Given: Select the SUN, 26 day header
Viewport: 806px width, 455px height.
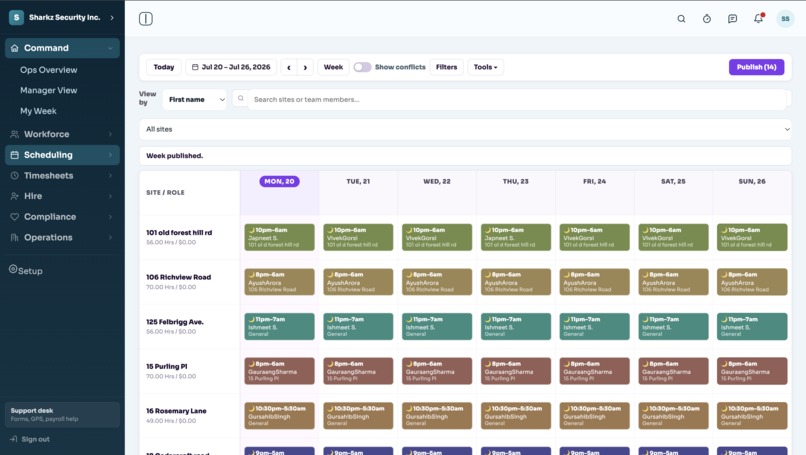Looking at the screenshot, I should point(752,181).
